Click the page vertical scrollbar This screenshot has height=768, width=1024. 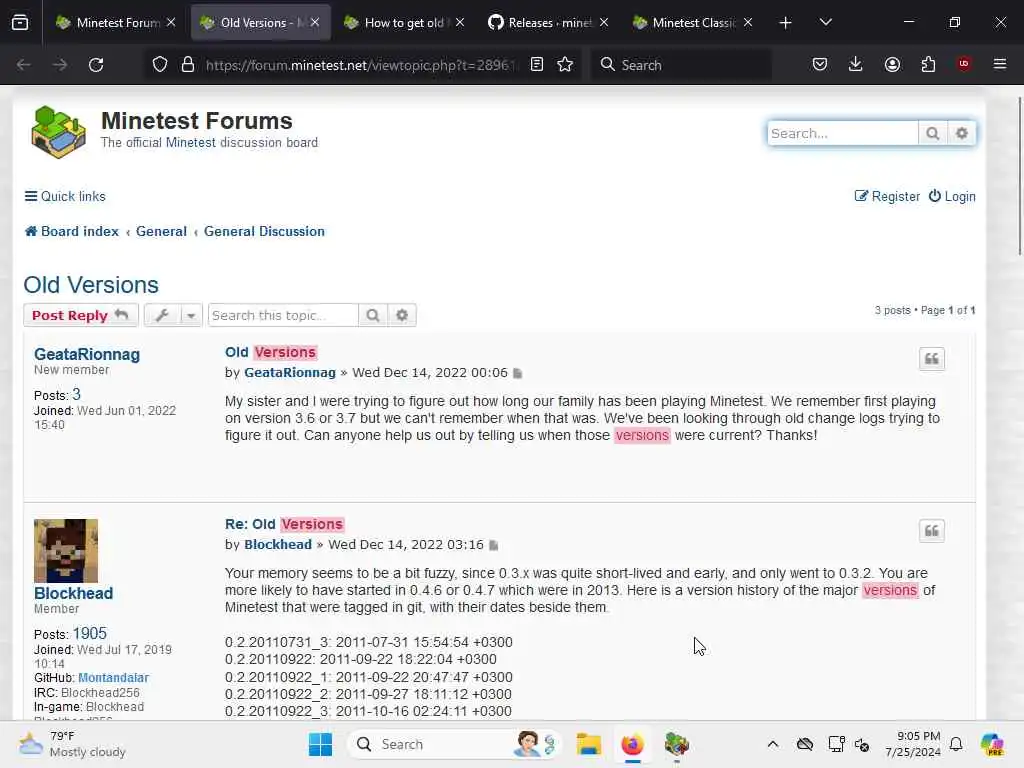click(x=1019, y=176)
